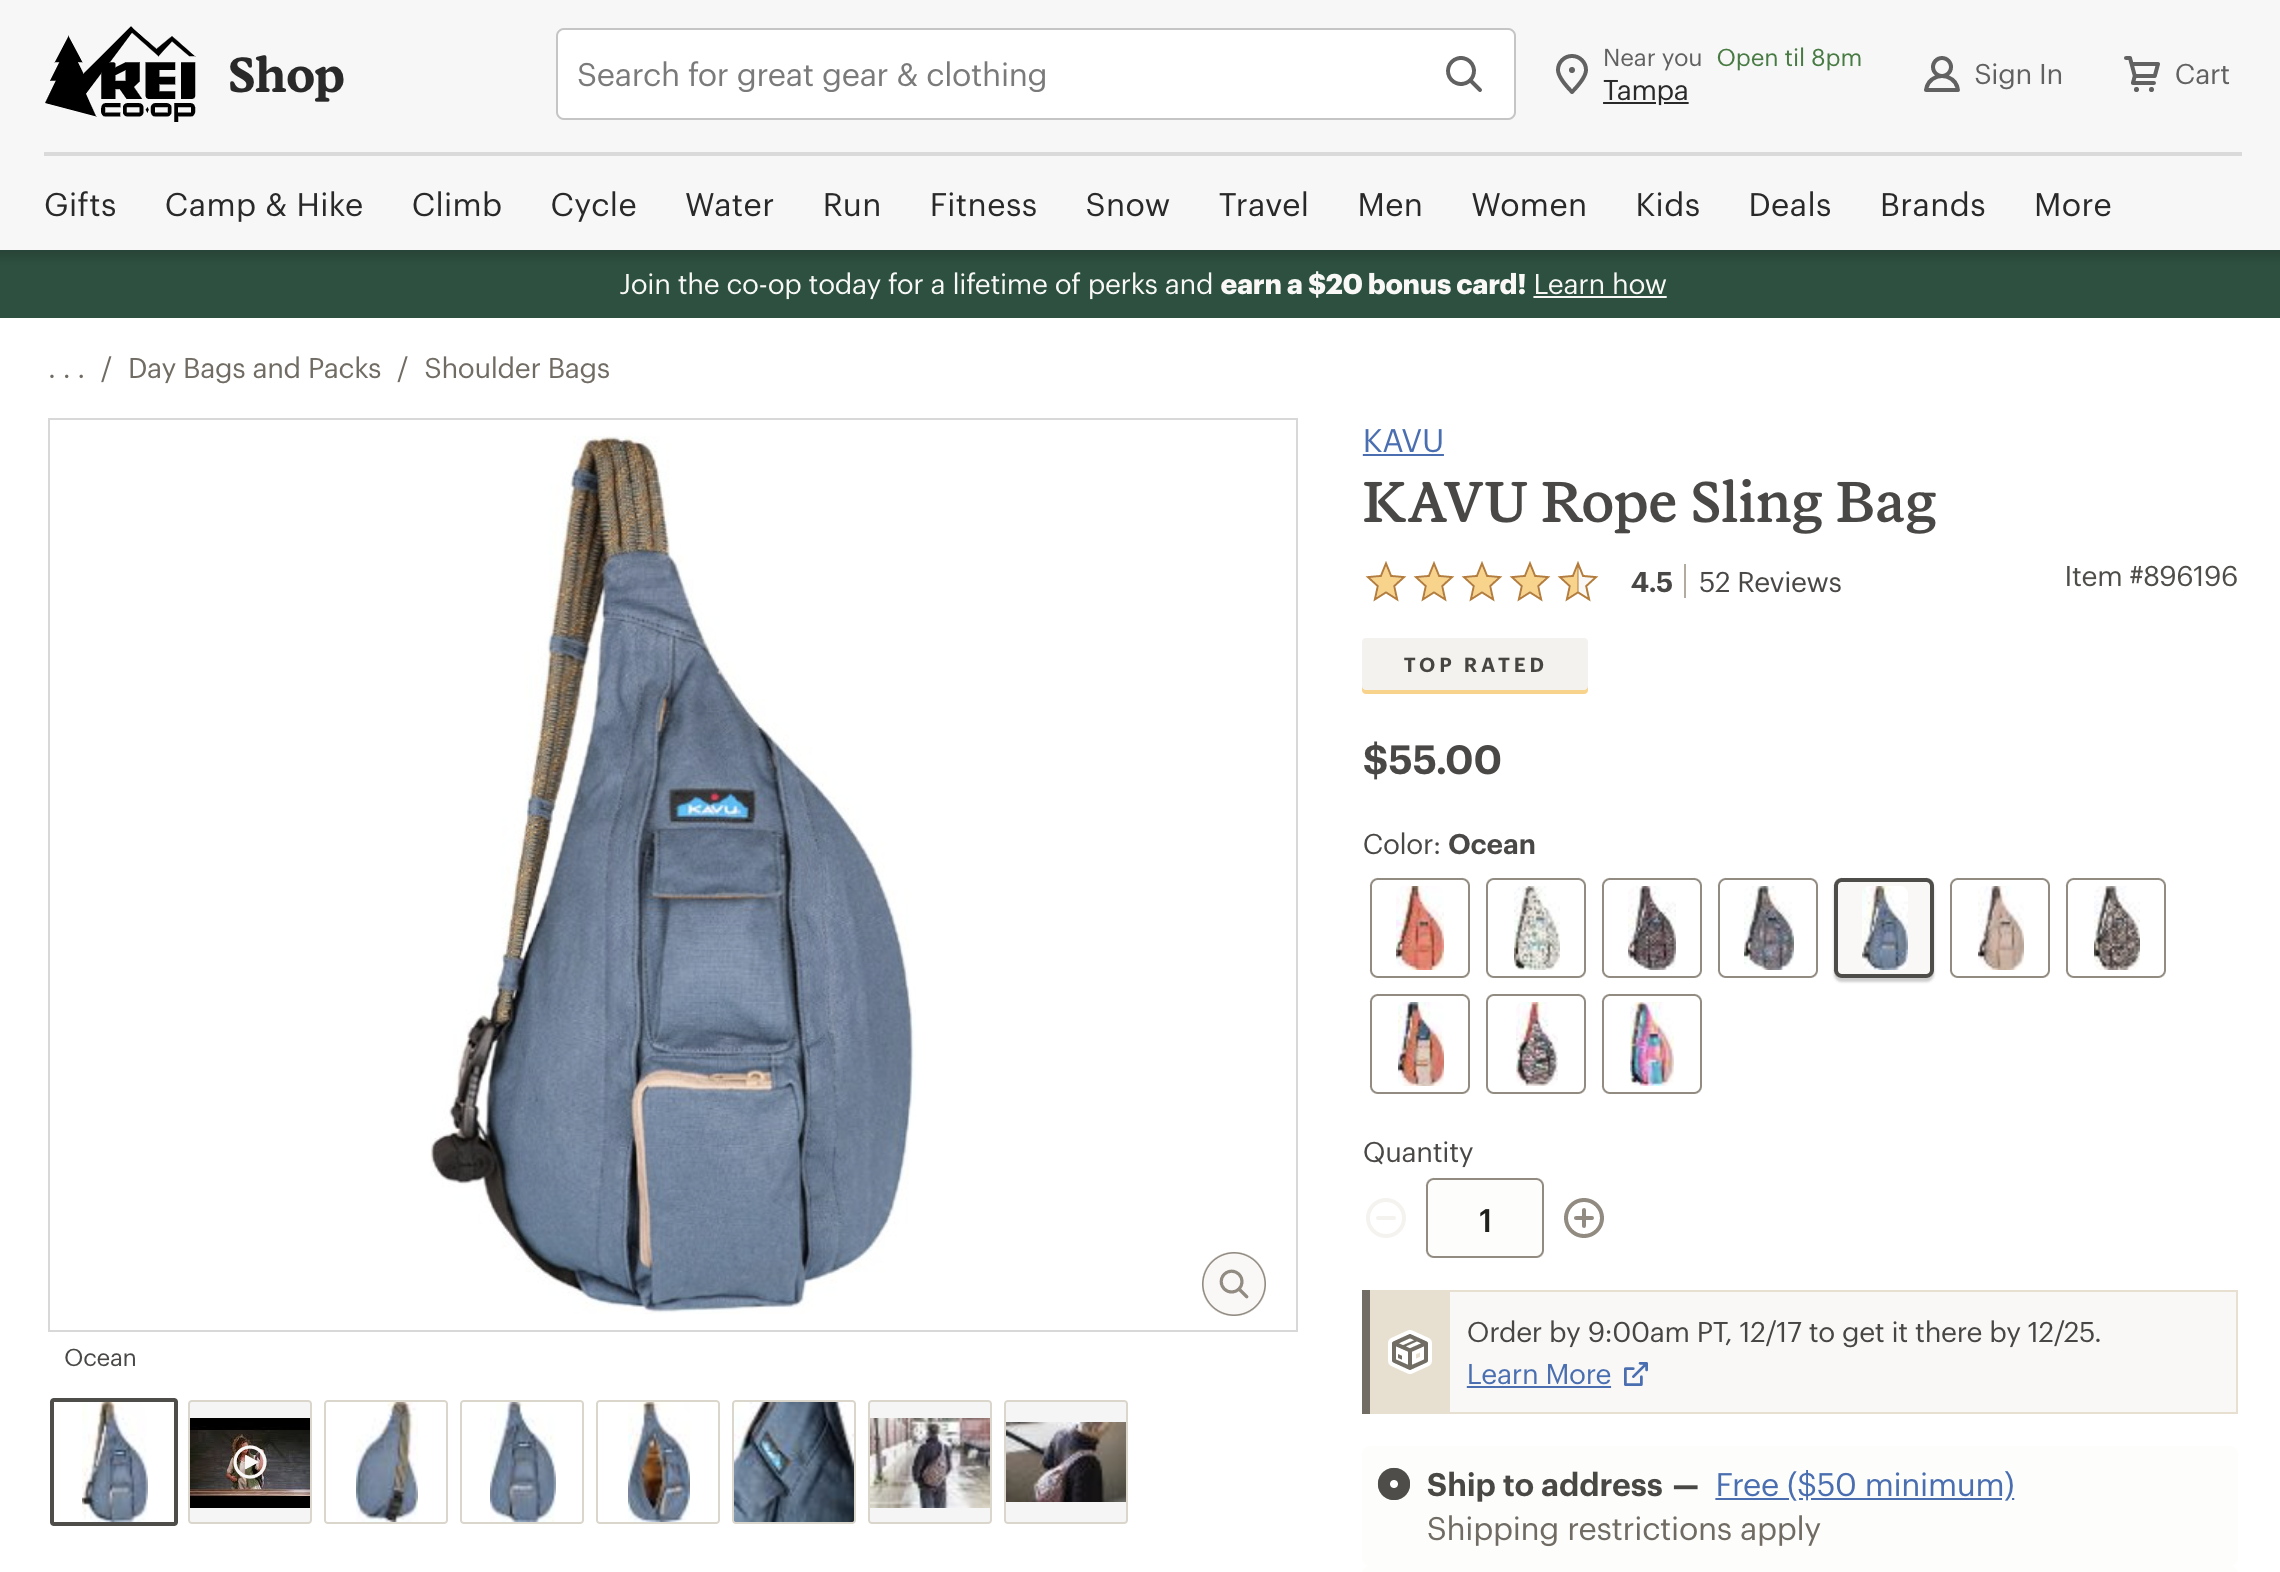Increase quantity with the plus stepper
Image resolution: width=2280 pixels, height=1572 pixels.
pos(1583,1219)
